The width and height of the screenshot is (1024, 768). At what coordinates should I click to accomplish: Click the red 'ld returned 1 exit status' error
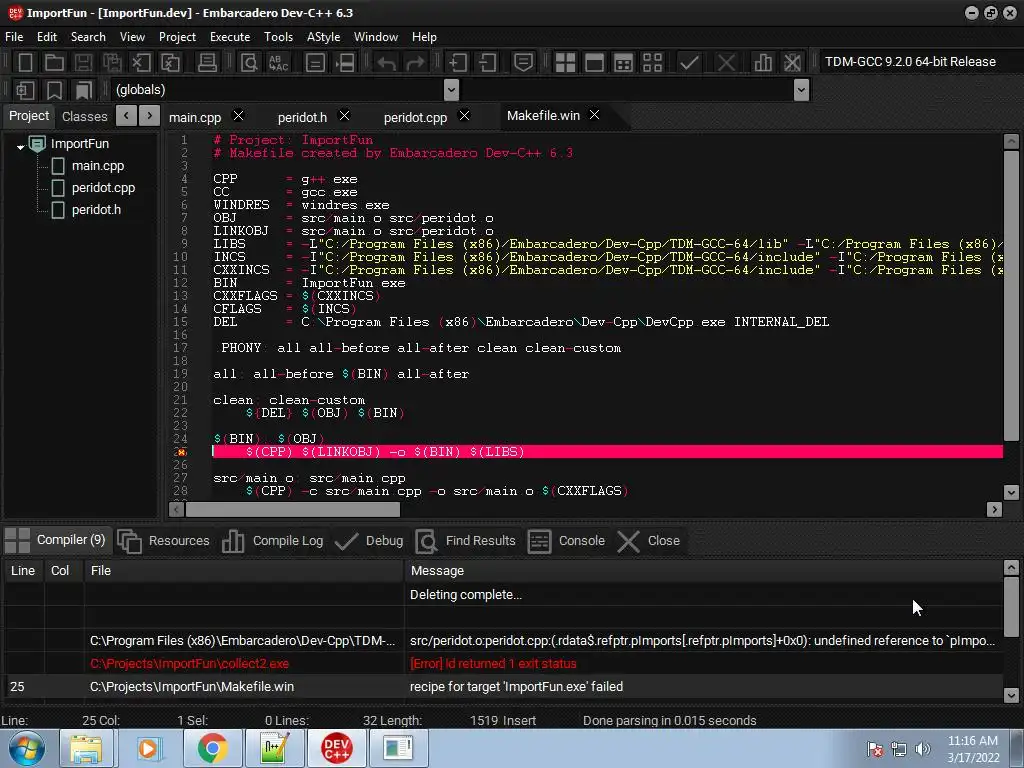(x=493, y=664)
